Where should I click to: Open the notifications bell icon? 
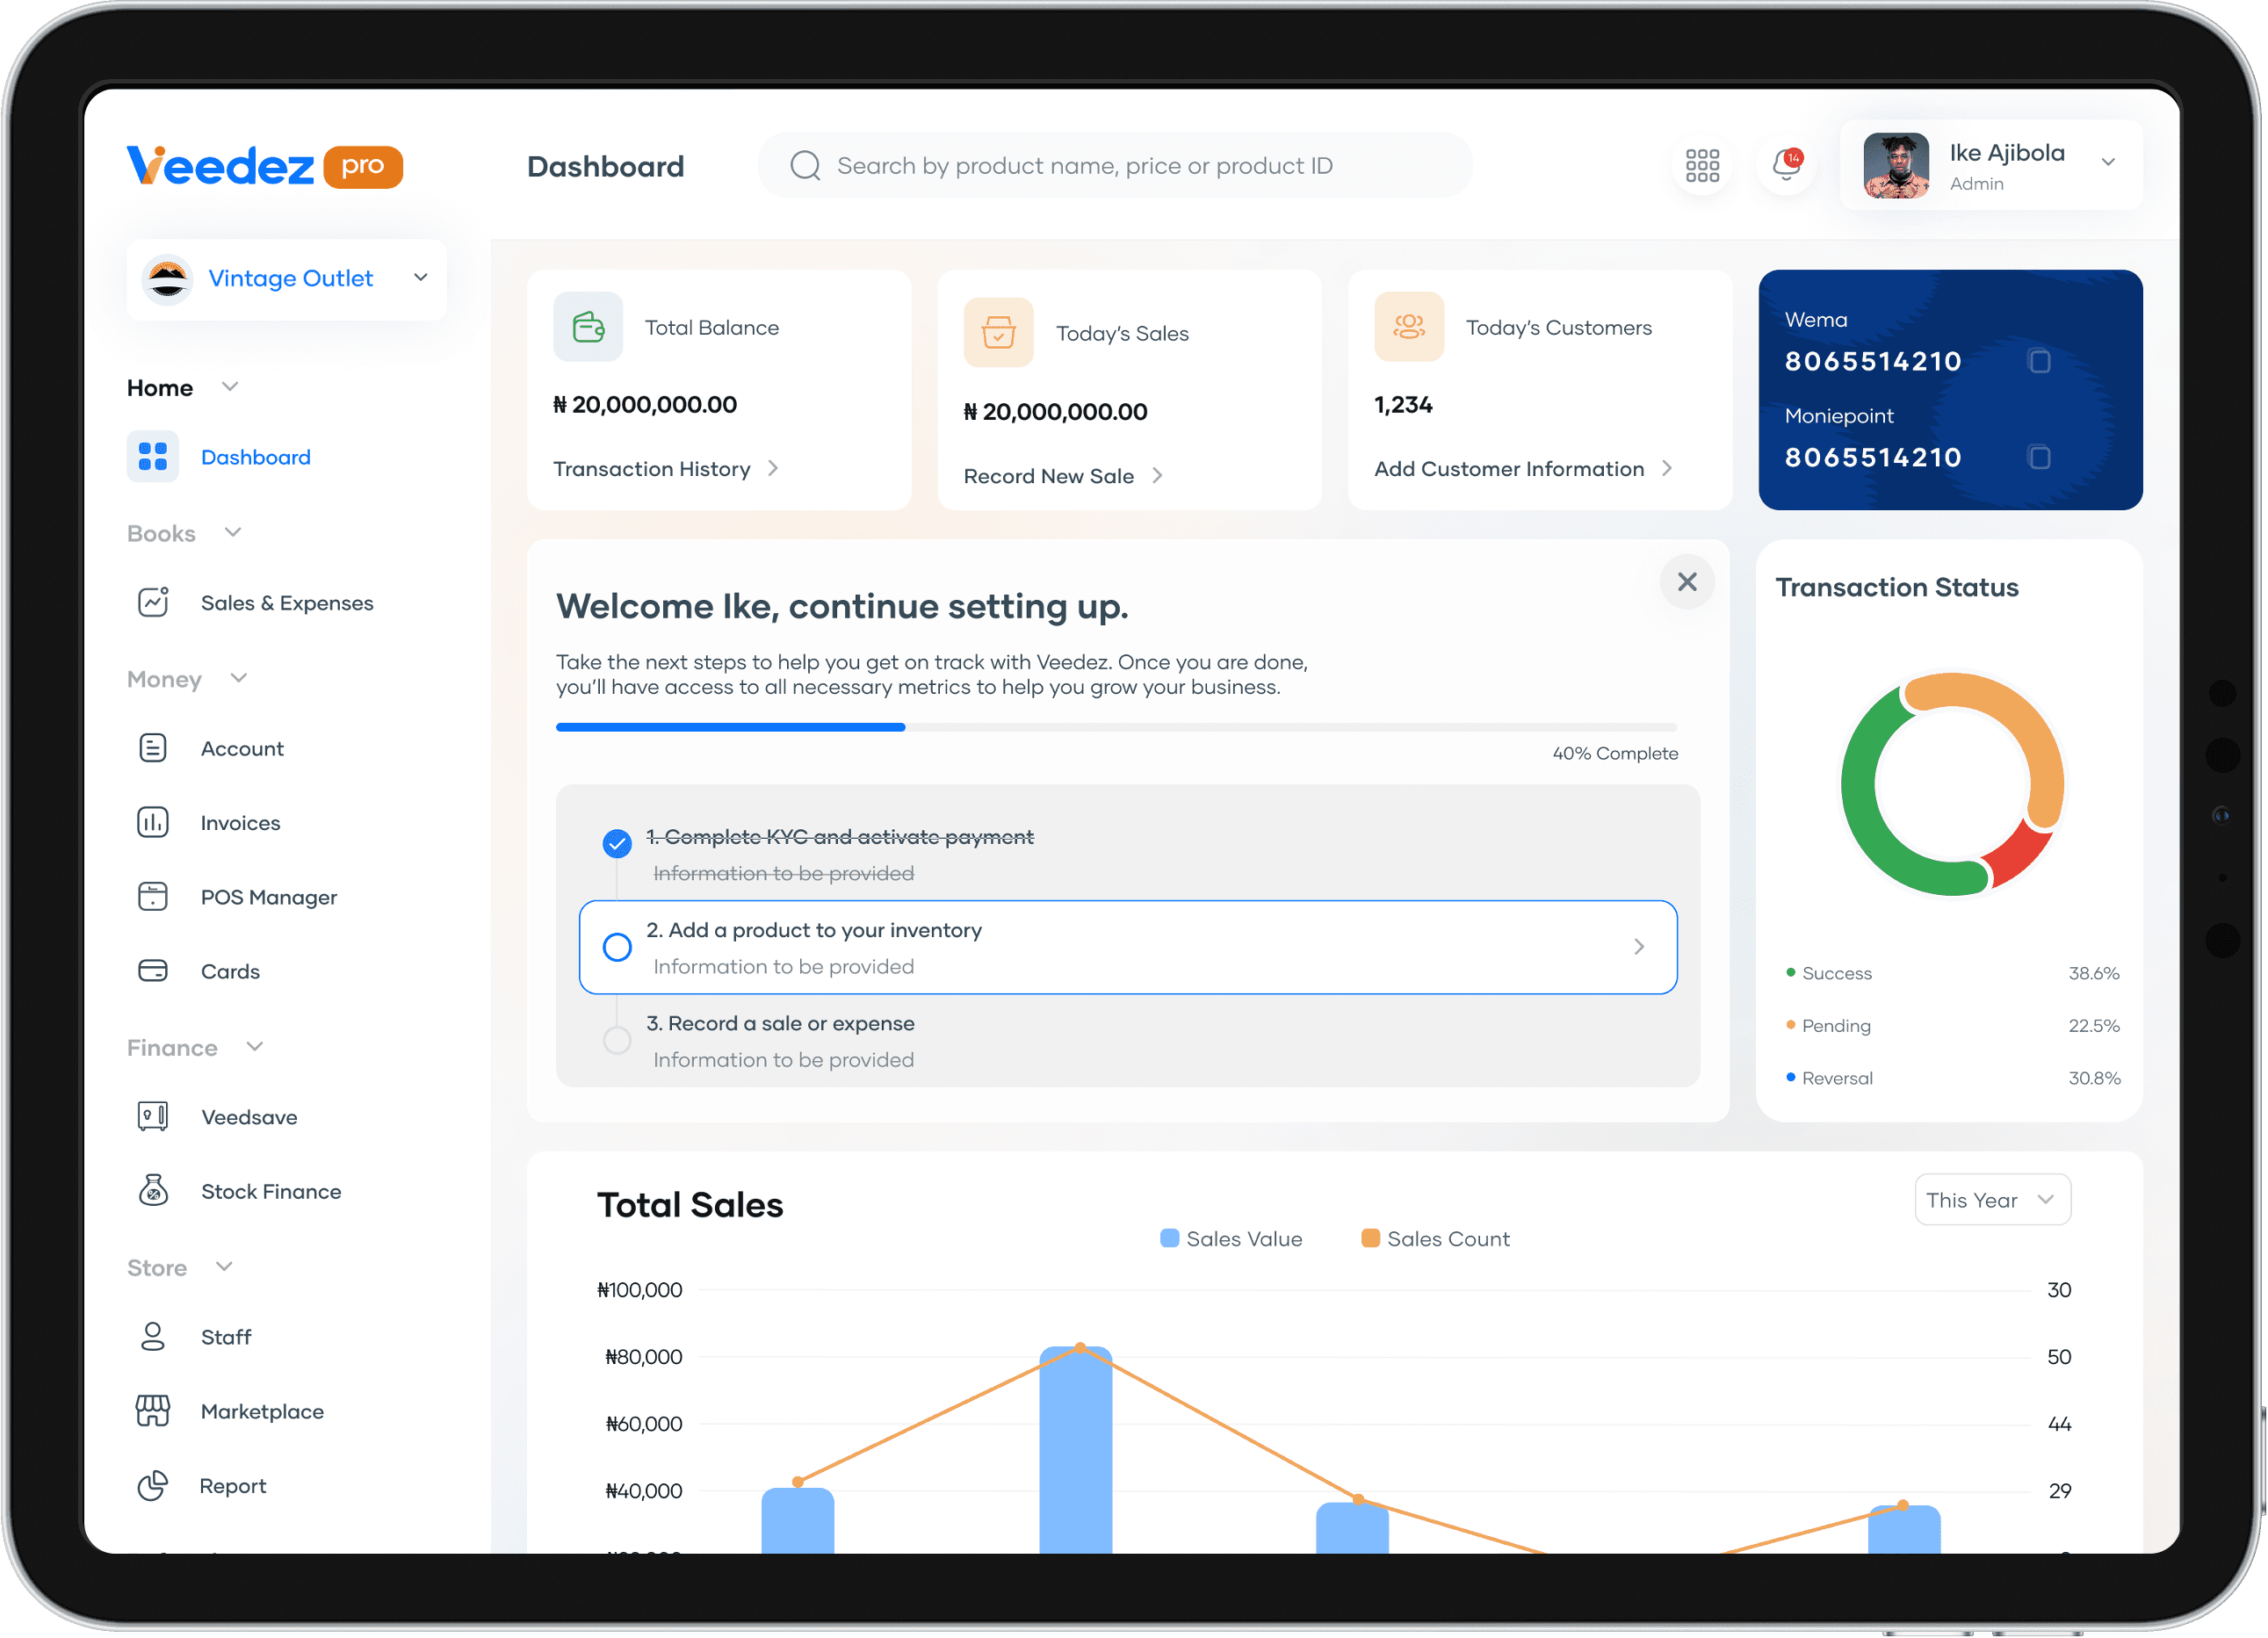click(1786, 165)
